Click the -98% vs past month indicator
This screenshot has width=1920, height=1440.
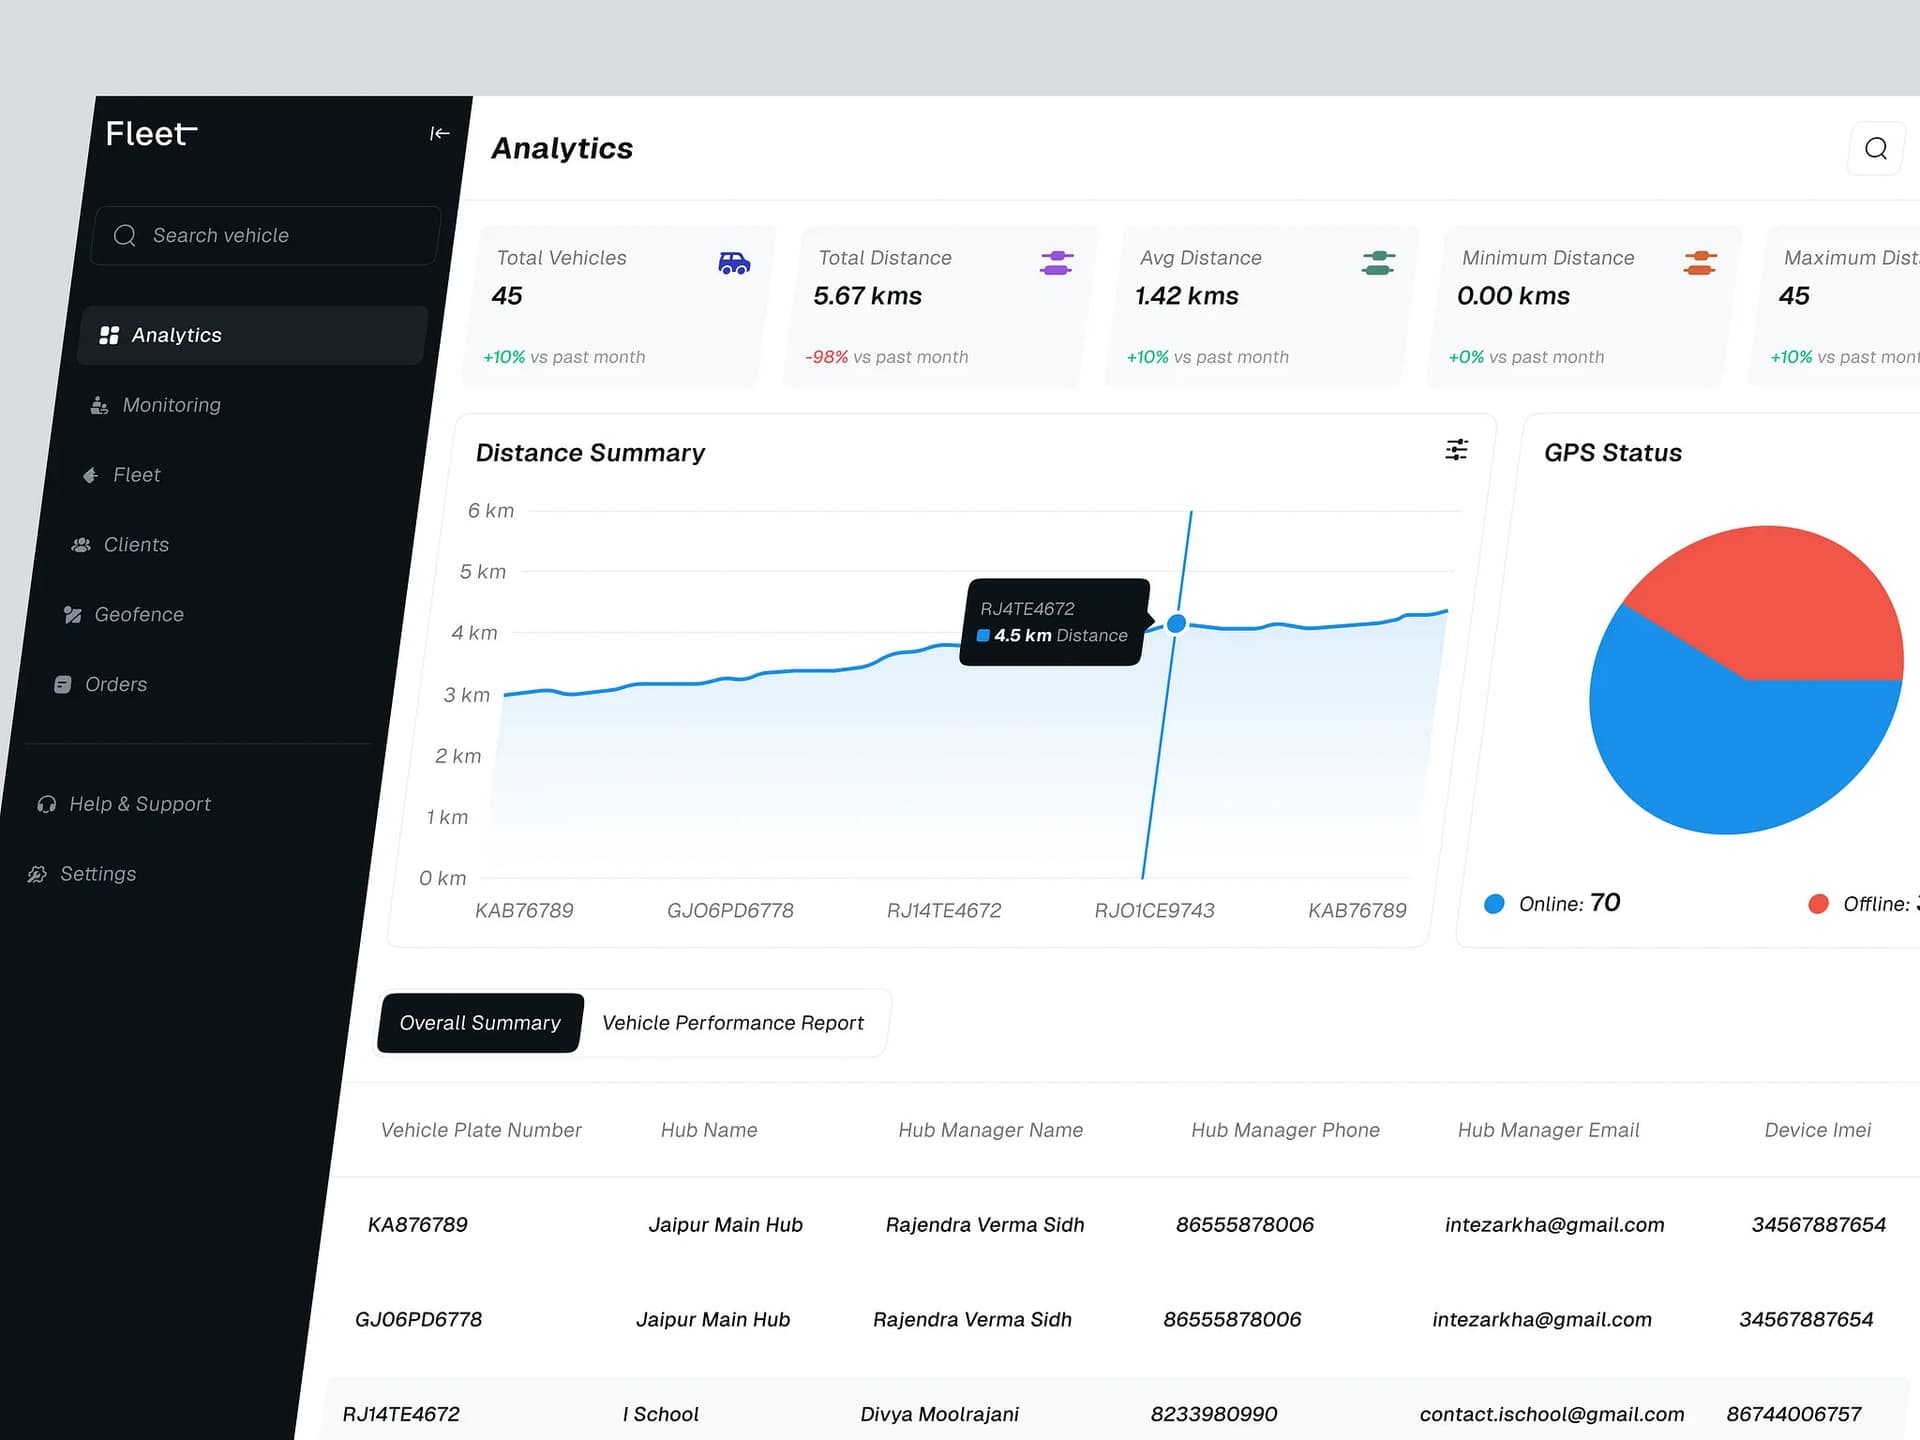886,357
